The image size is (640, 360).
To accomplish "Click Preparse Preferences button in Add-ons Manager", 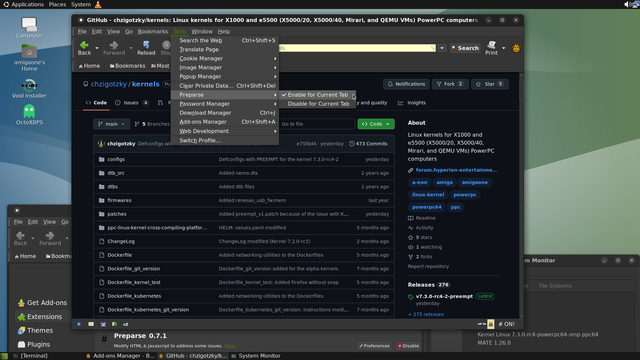I will (374, 346).
